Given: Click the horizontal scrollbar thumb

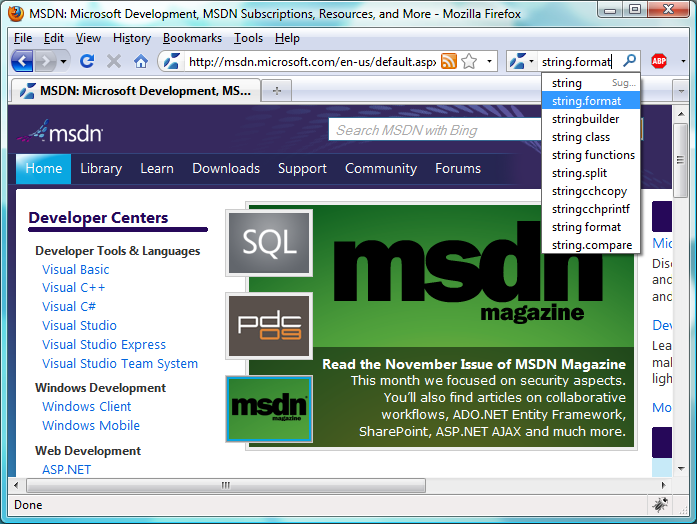Looking at the screenshot, I should coord(226,485).
